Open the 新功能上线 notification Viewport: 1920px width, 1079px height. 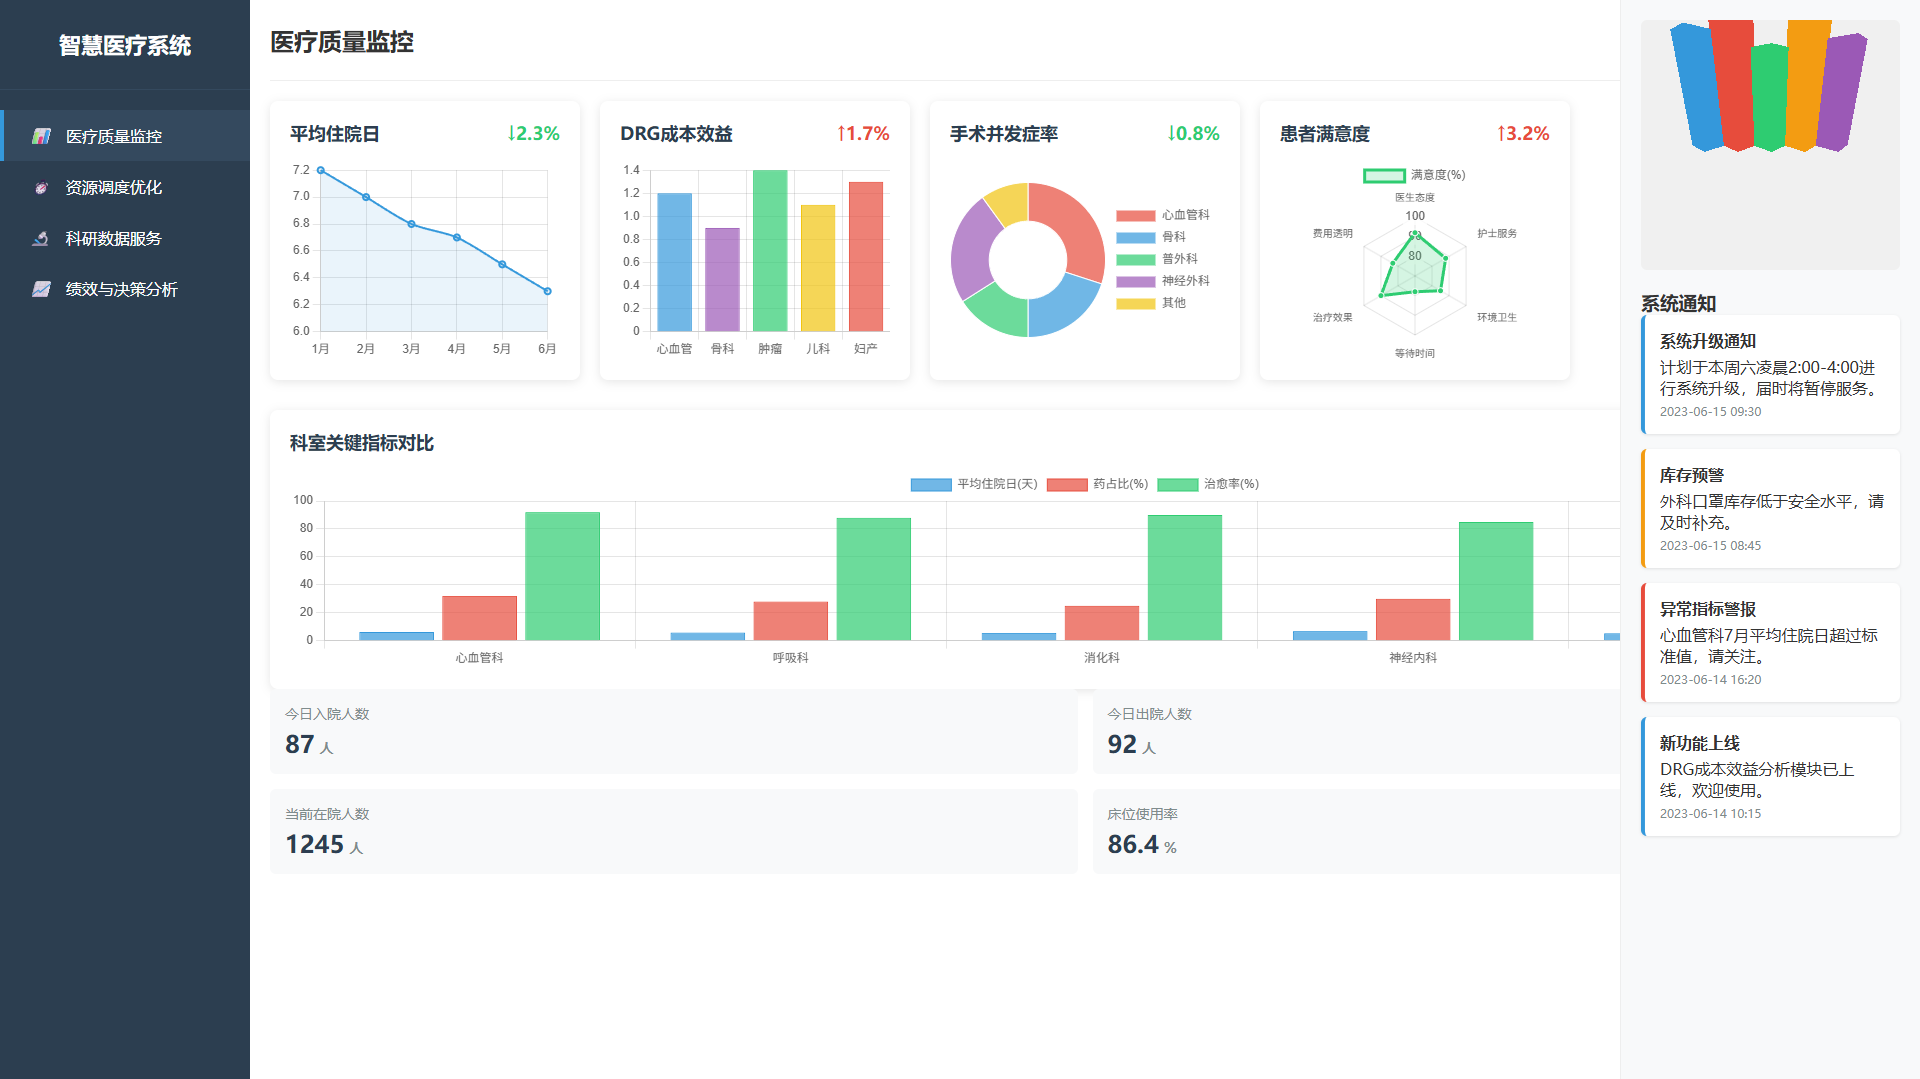pos(1770,777)
